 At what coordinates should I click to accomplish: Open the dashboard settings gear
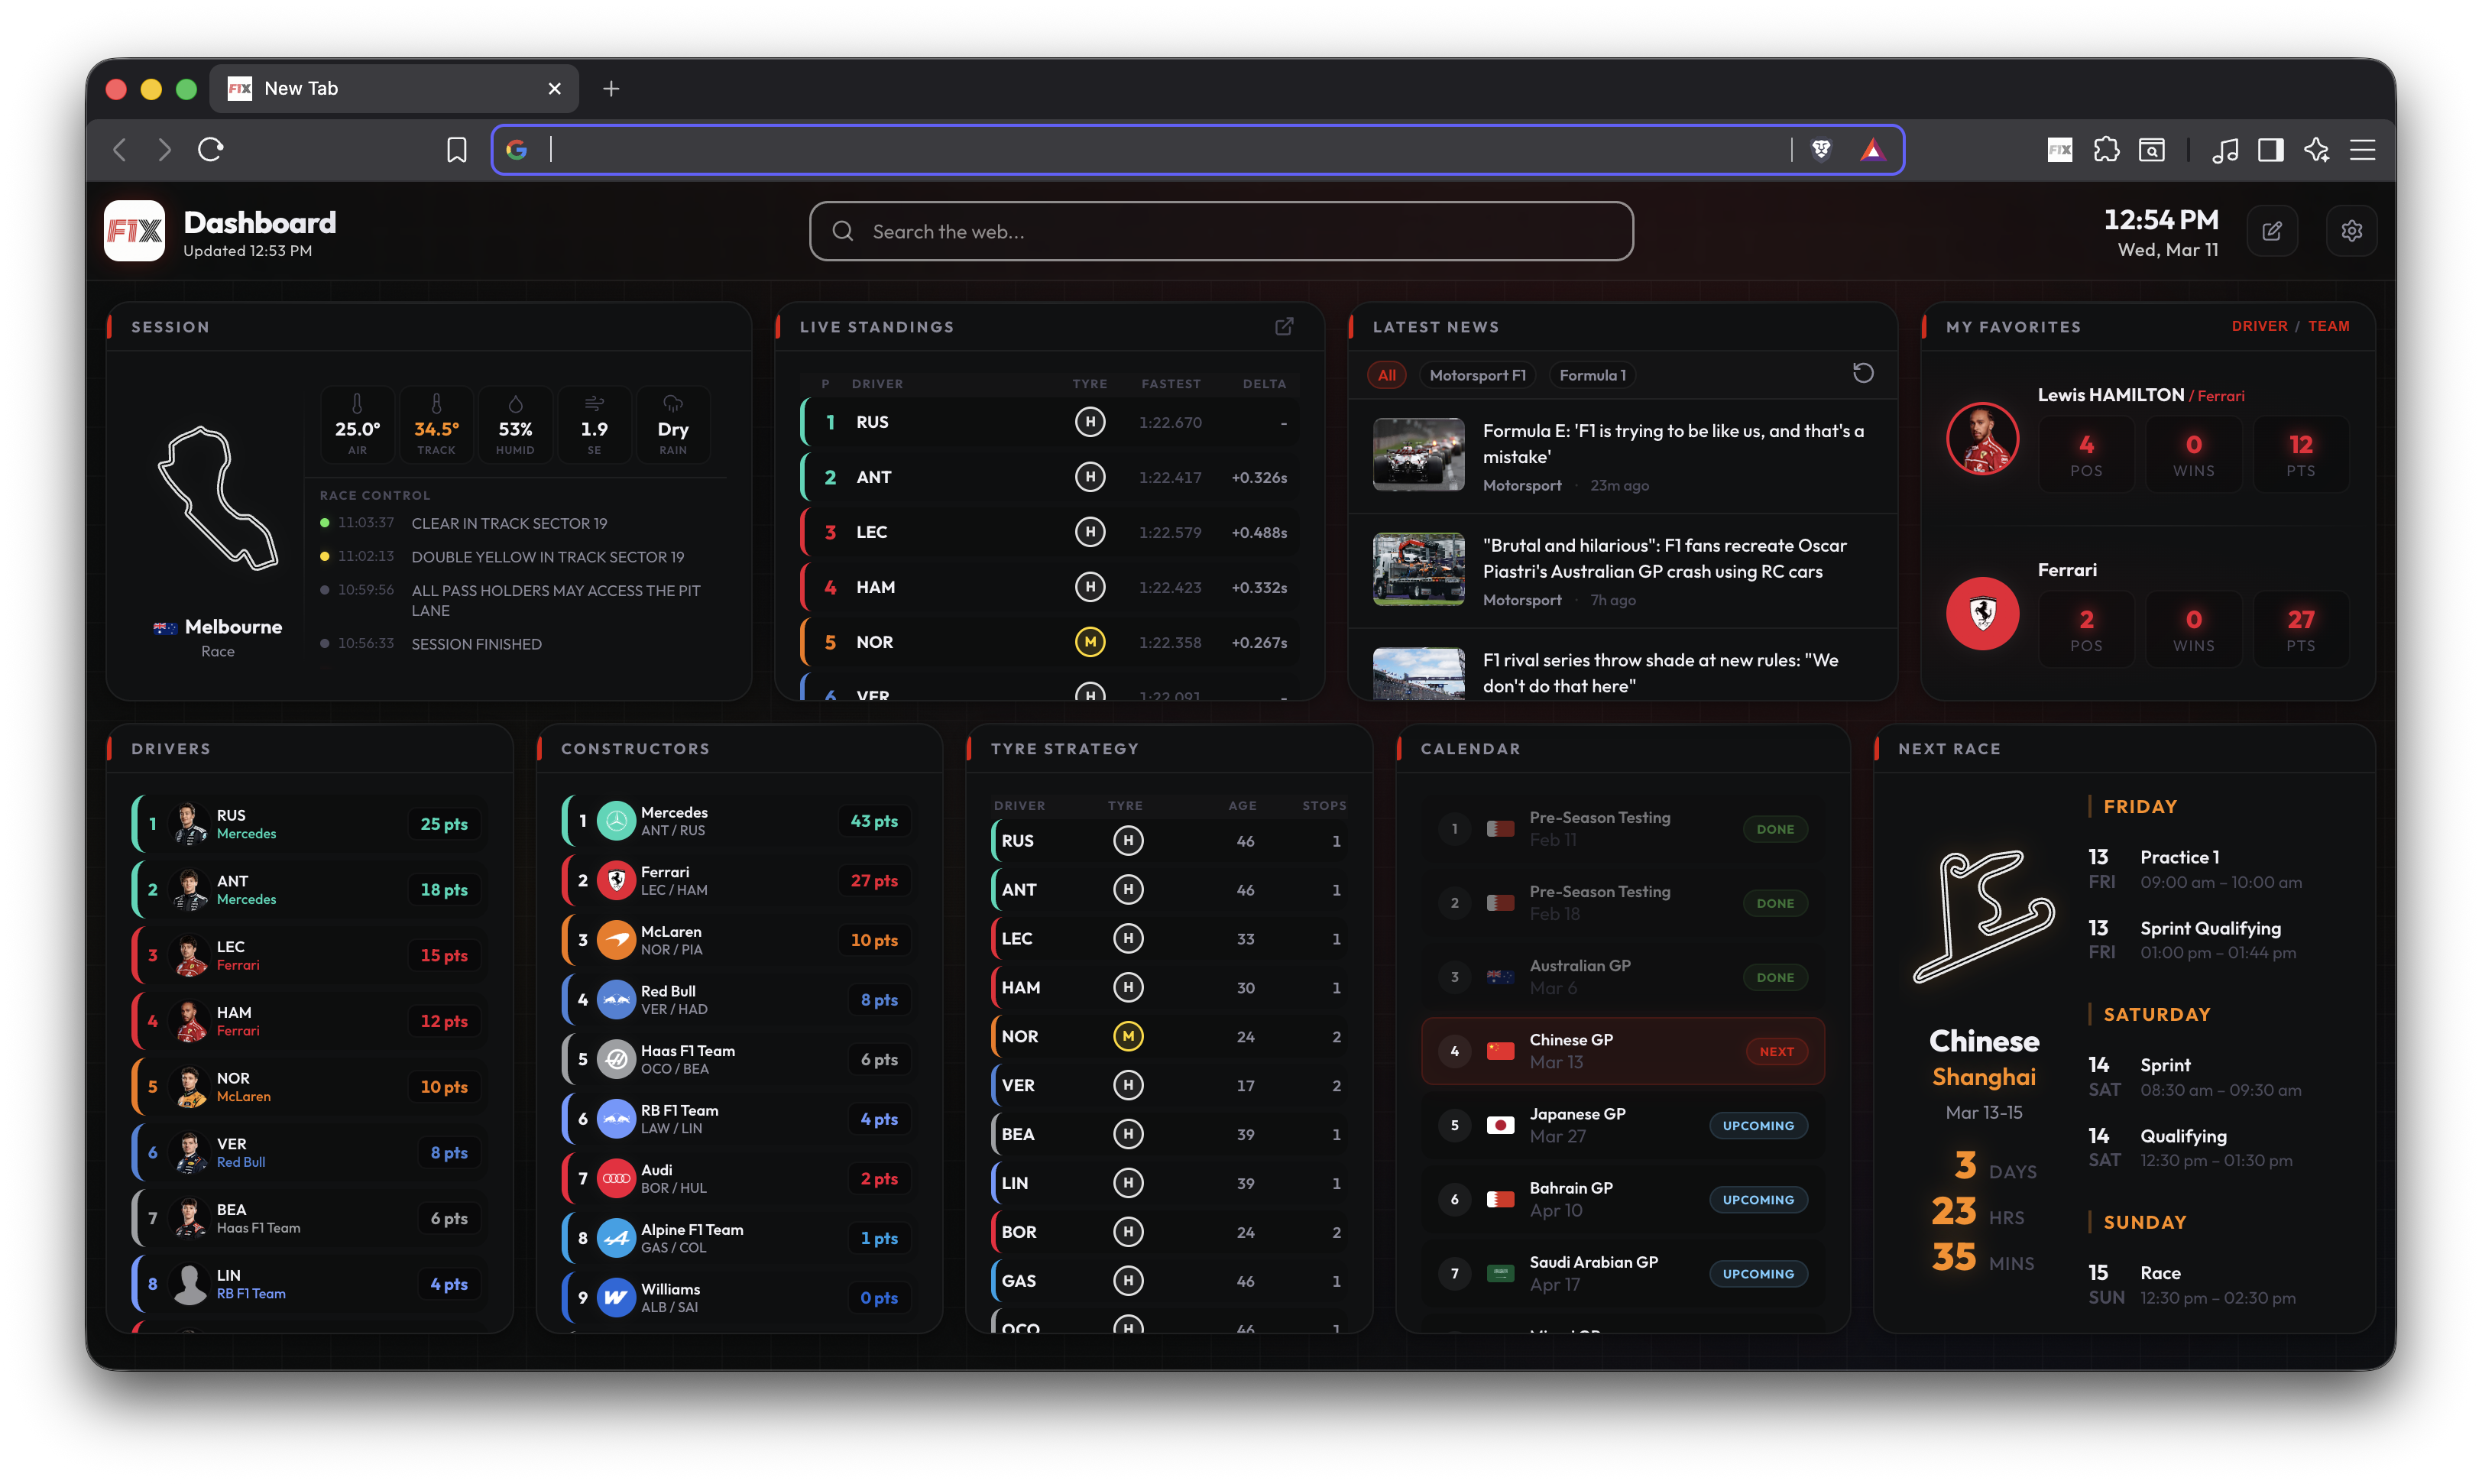2352,230
